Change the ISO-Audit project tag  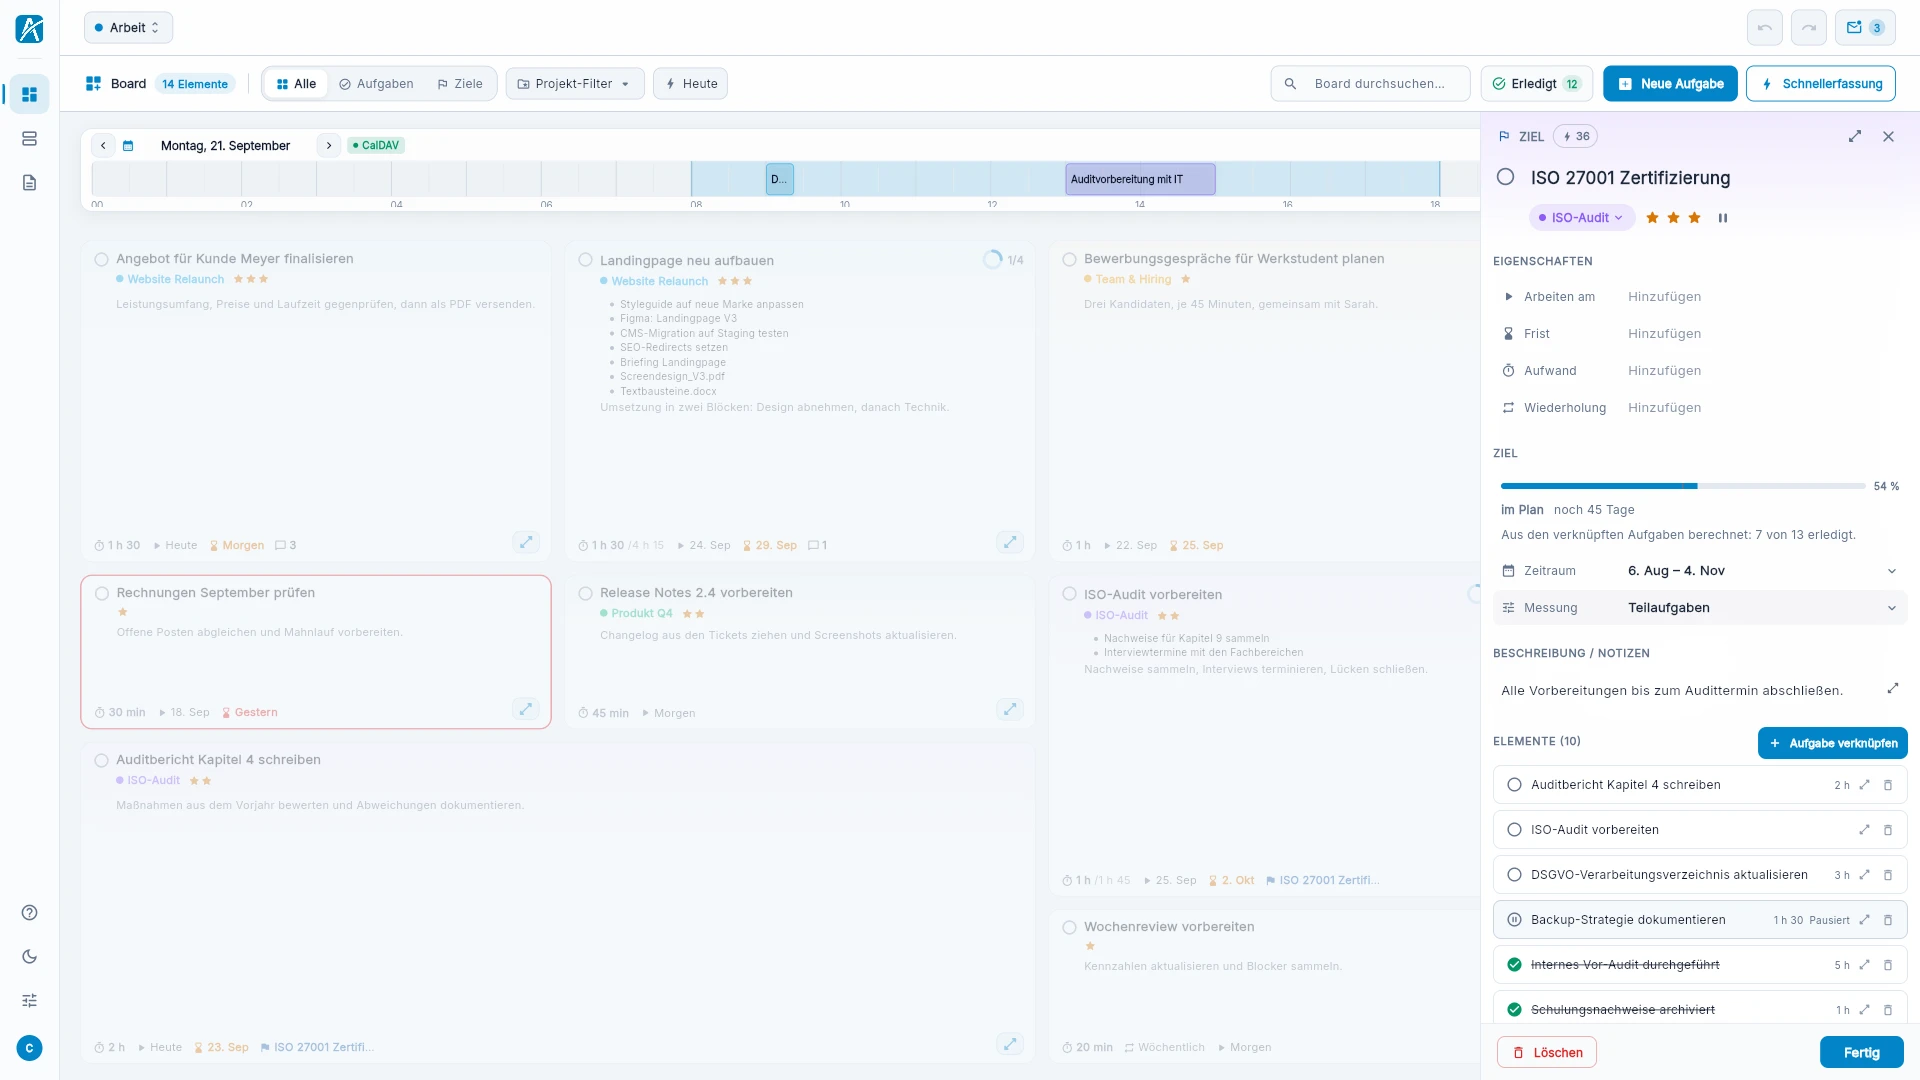click(x=1581, y=218)
